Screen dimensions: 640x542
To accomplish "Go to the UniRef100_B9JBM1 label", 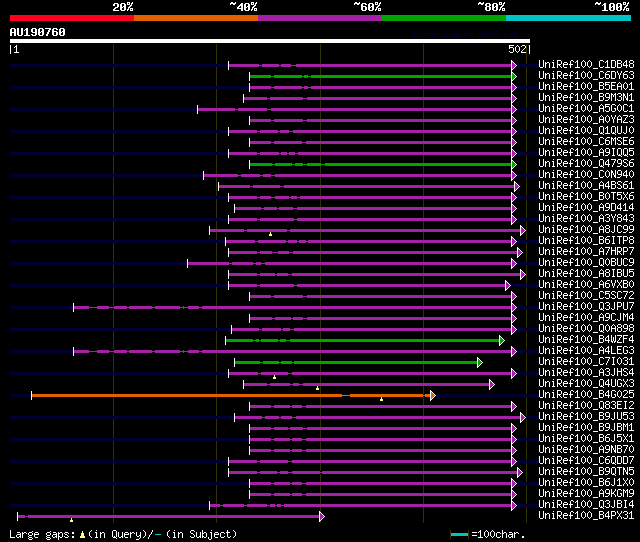I will 586,428.
